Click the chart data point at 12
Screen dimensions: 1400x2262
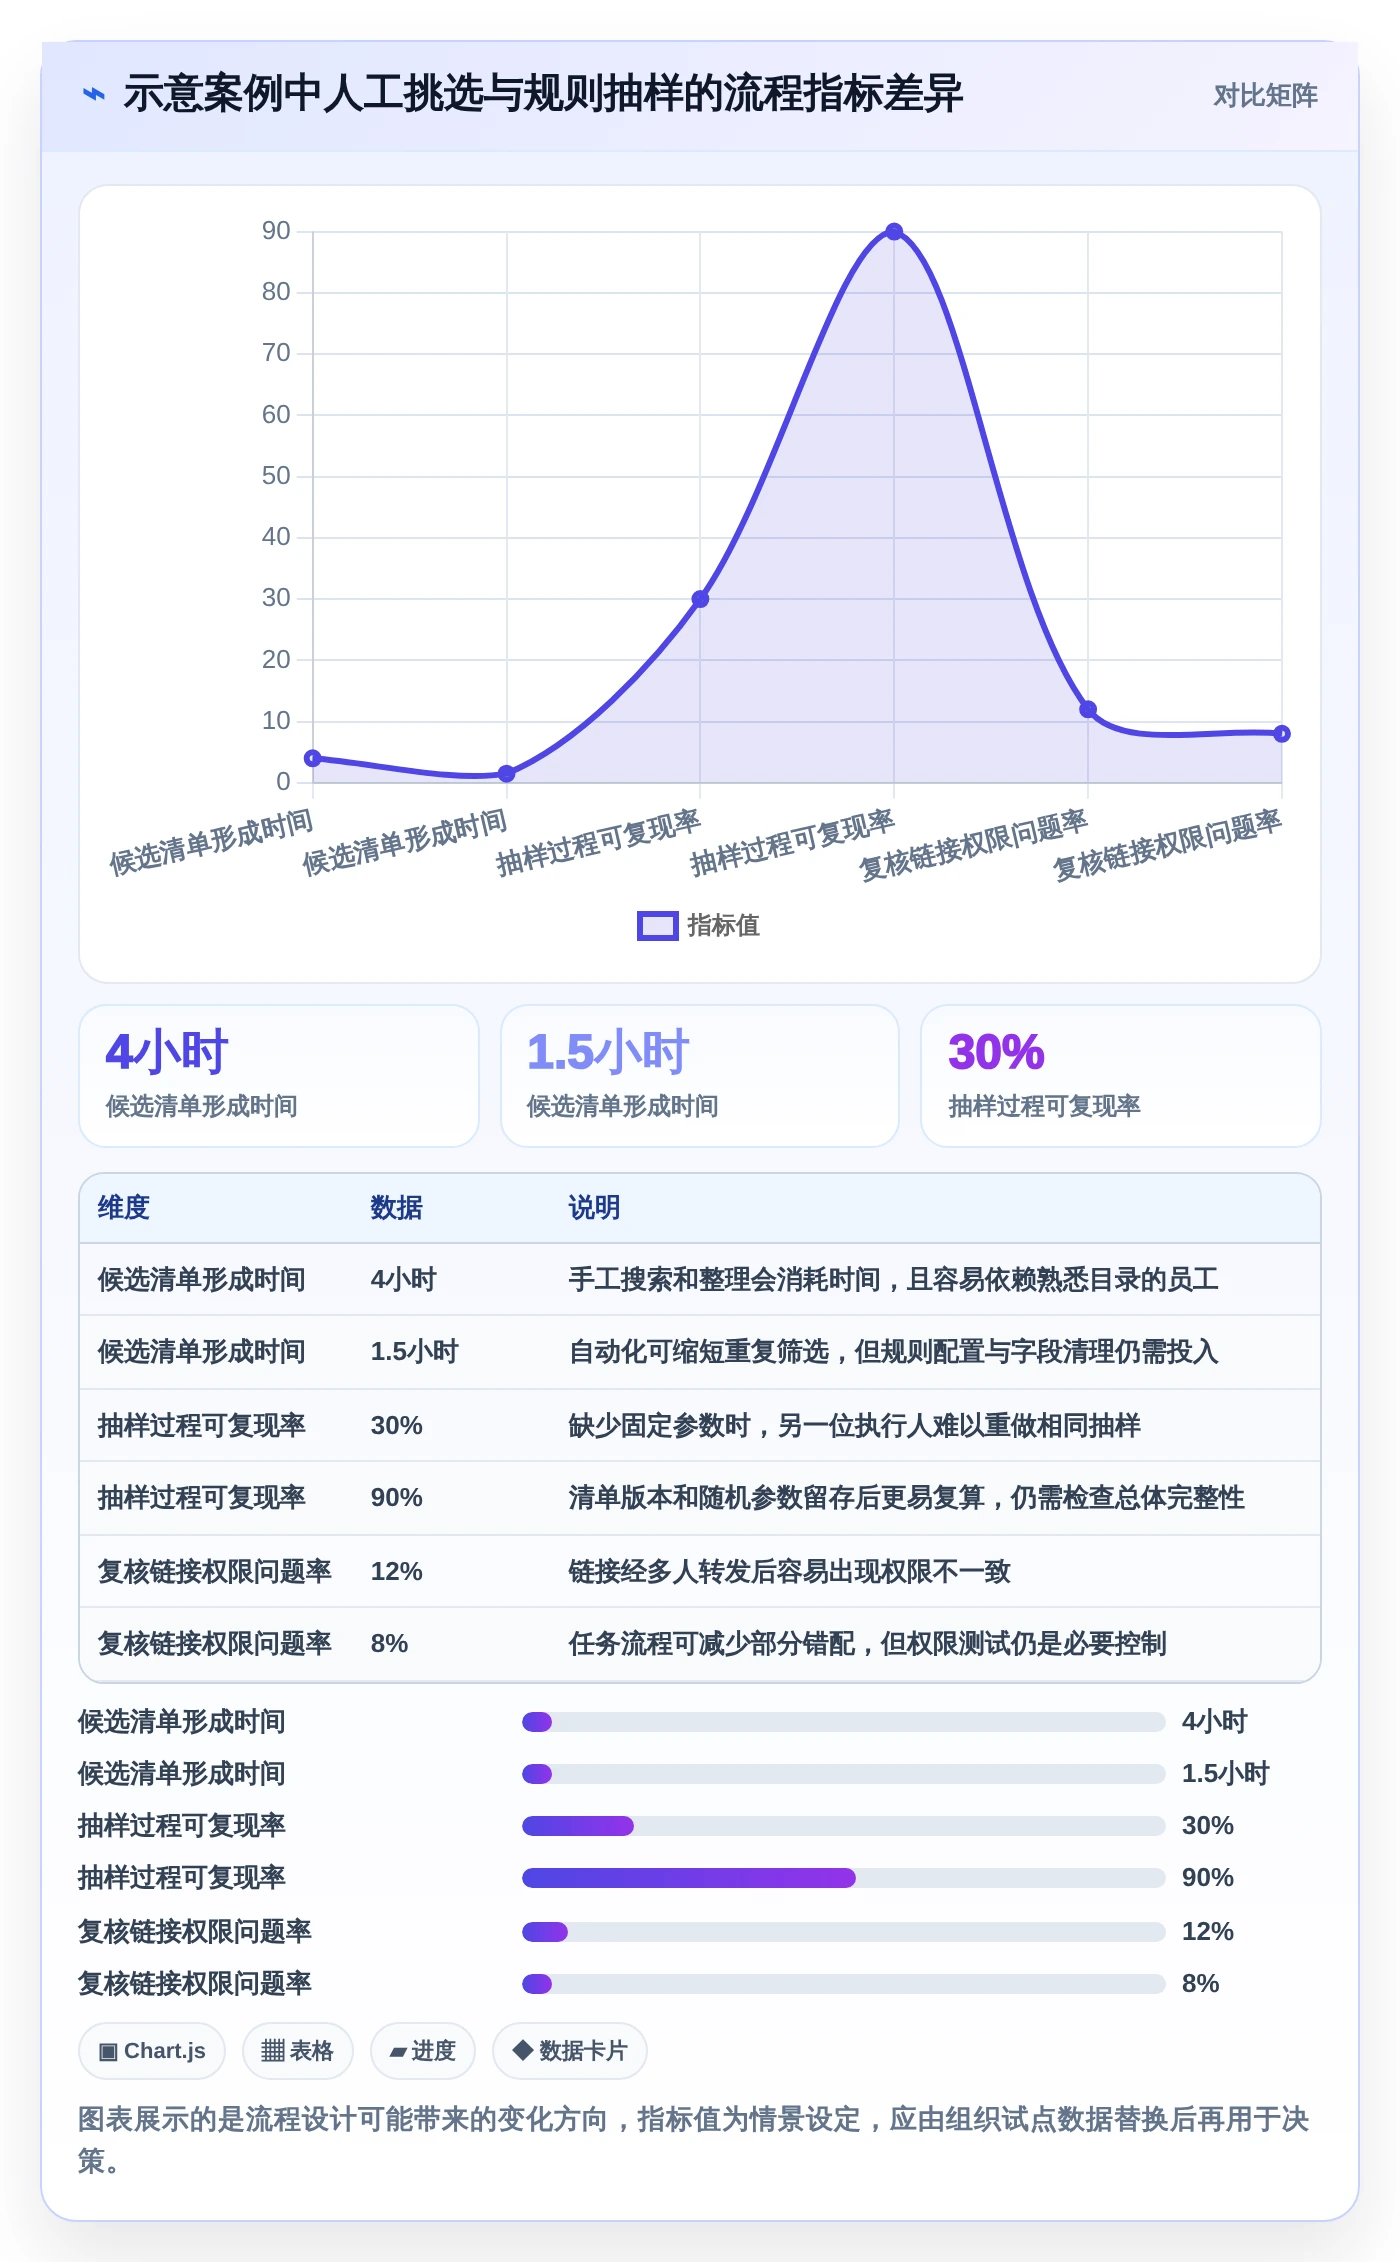click(1088, 709)
